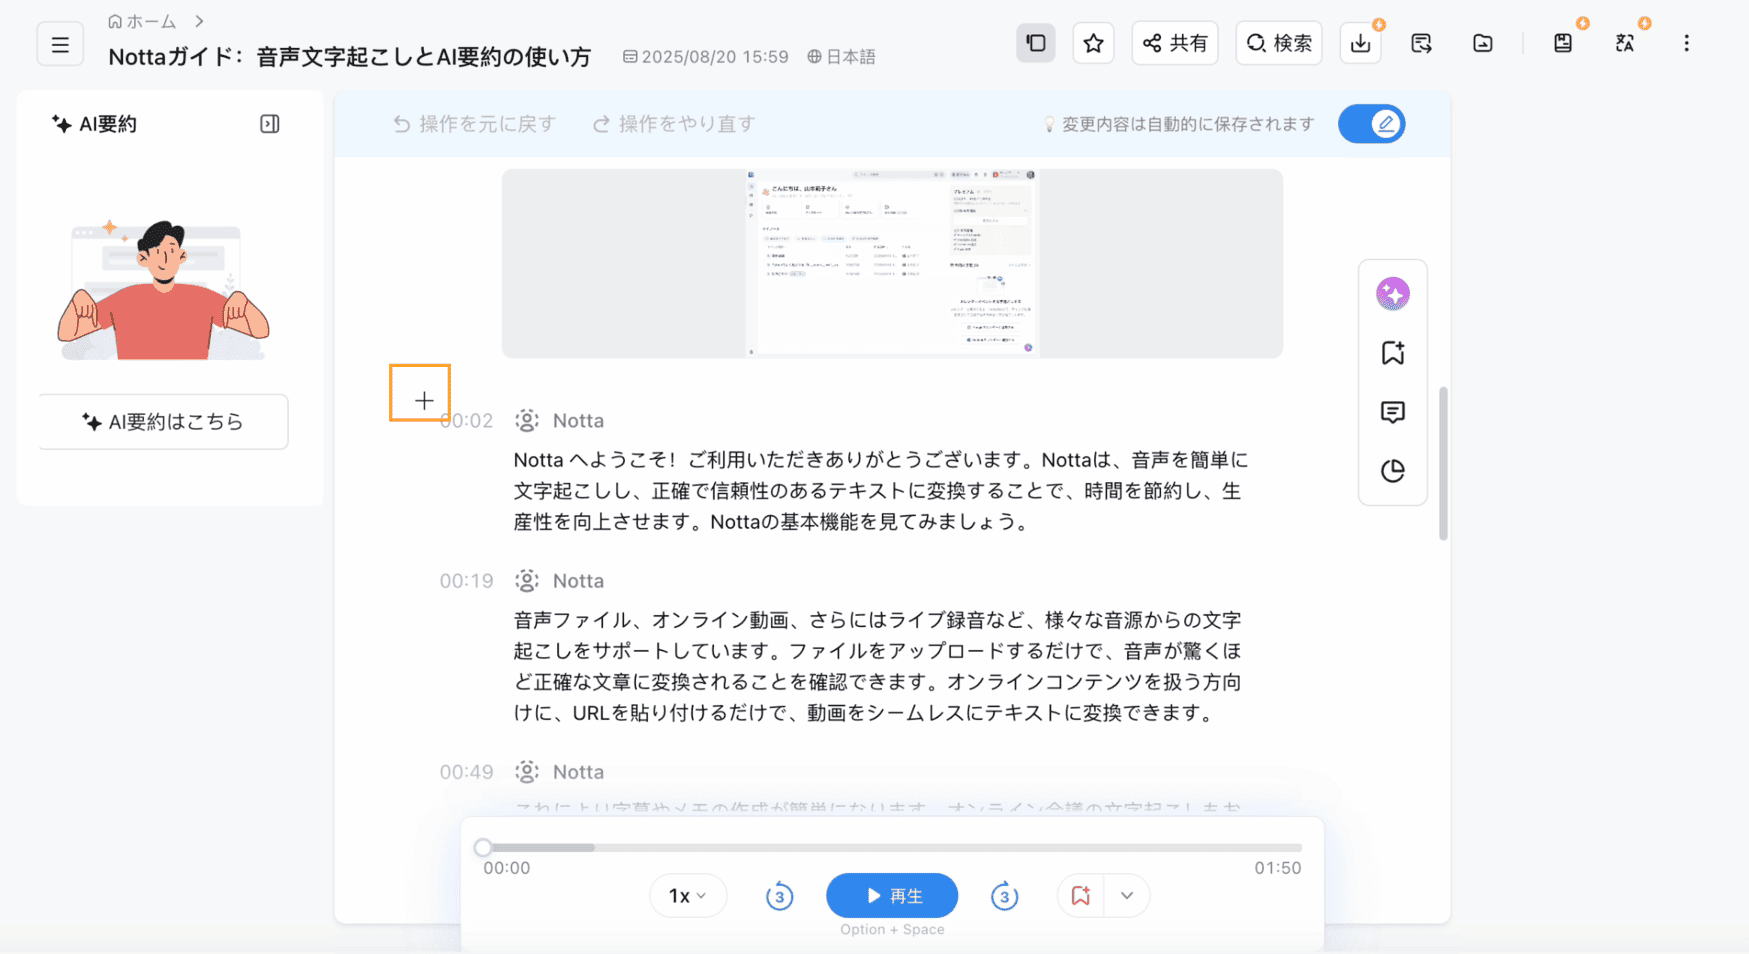The width and height of the screenshot is (1749, 954).
Task: Skip forward 3 seconds
Action: click(1004, 896)
